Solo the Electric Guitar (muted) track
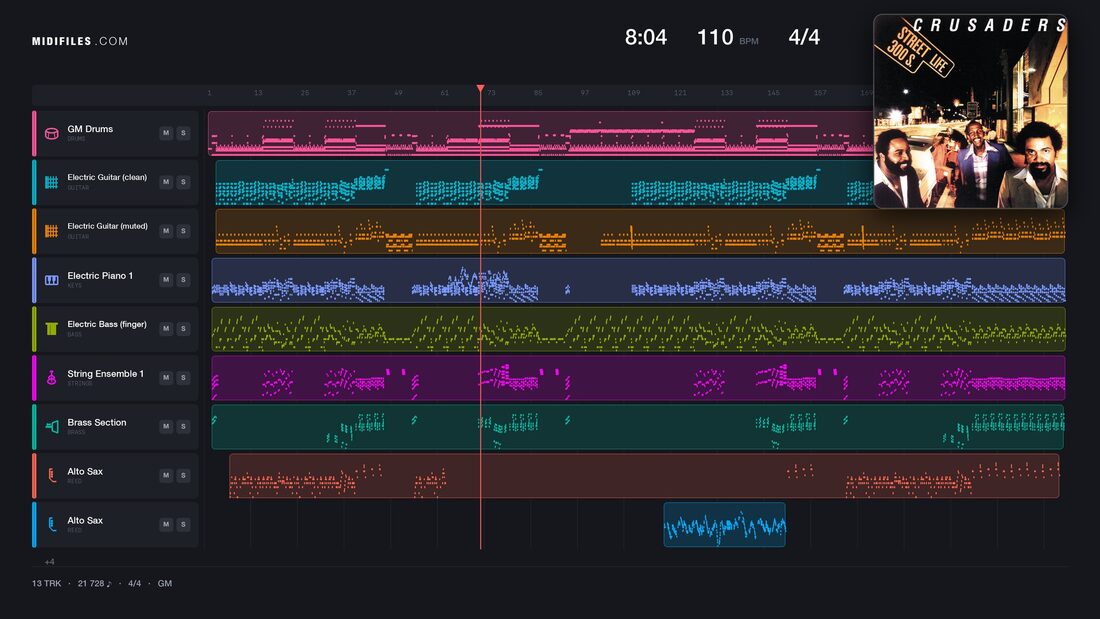The height and width of the screenshot is (619, 1100). click(x=183, y=231)
